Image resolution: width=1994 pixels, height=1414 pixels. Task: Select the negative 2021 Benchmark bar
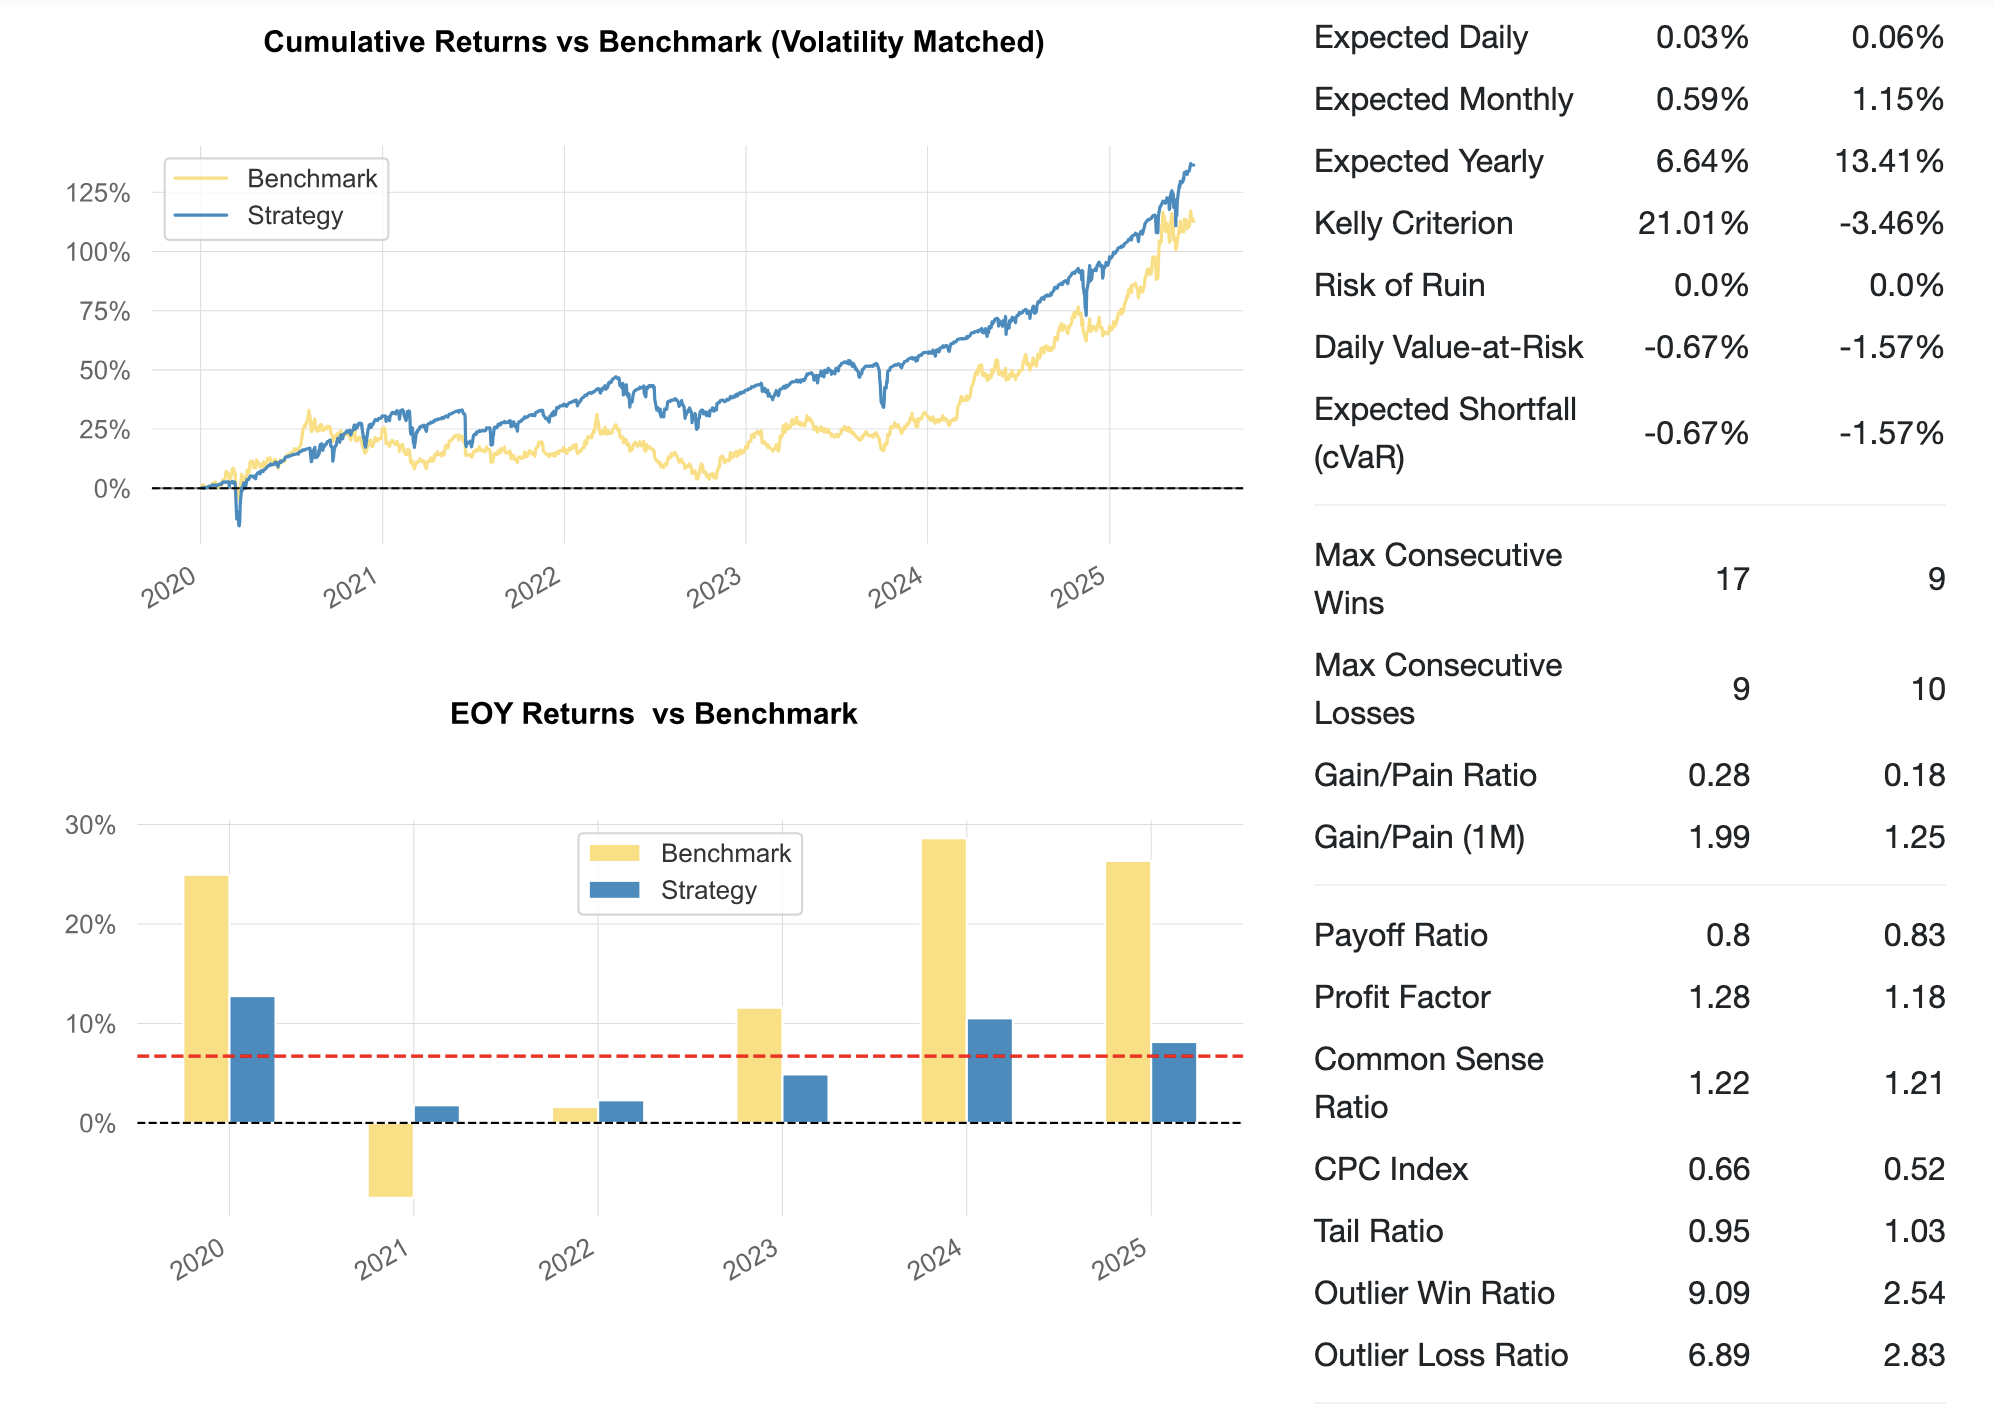390,1159
